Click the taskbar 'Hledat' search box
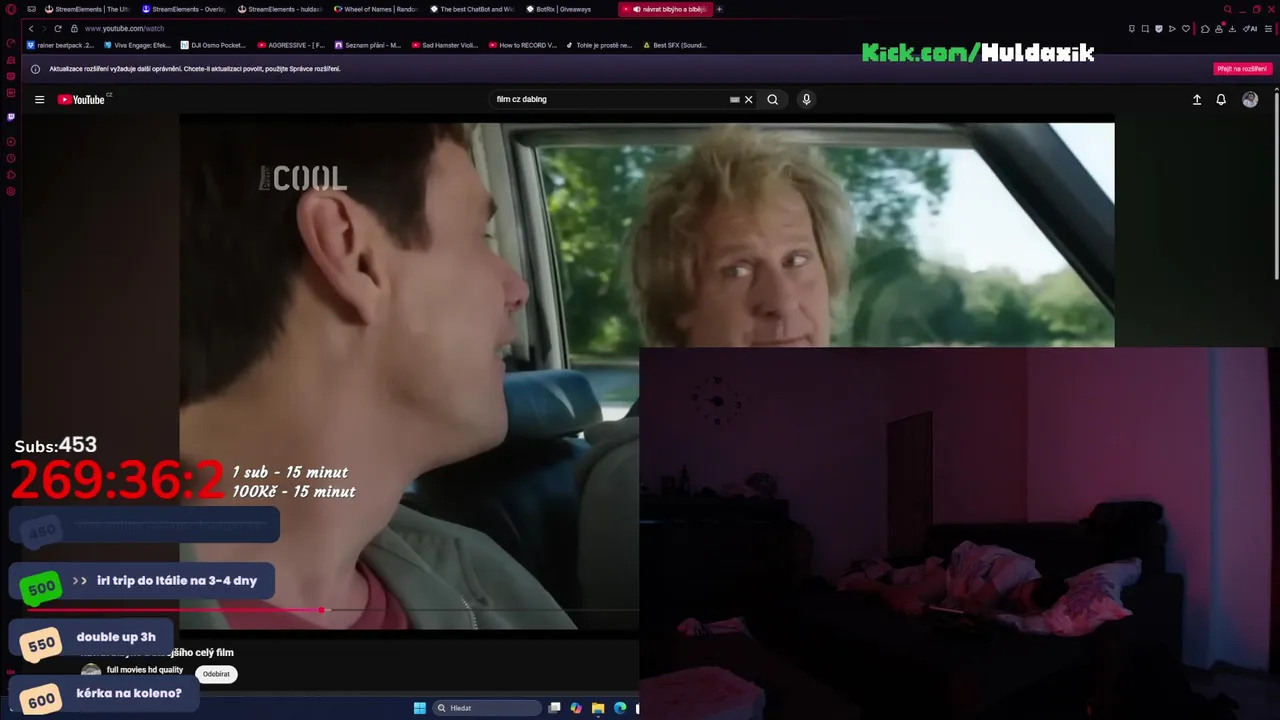 487,708
